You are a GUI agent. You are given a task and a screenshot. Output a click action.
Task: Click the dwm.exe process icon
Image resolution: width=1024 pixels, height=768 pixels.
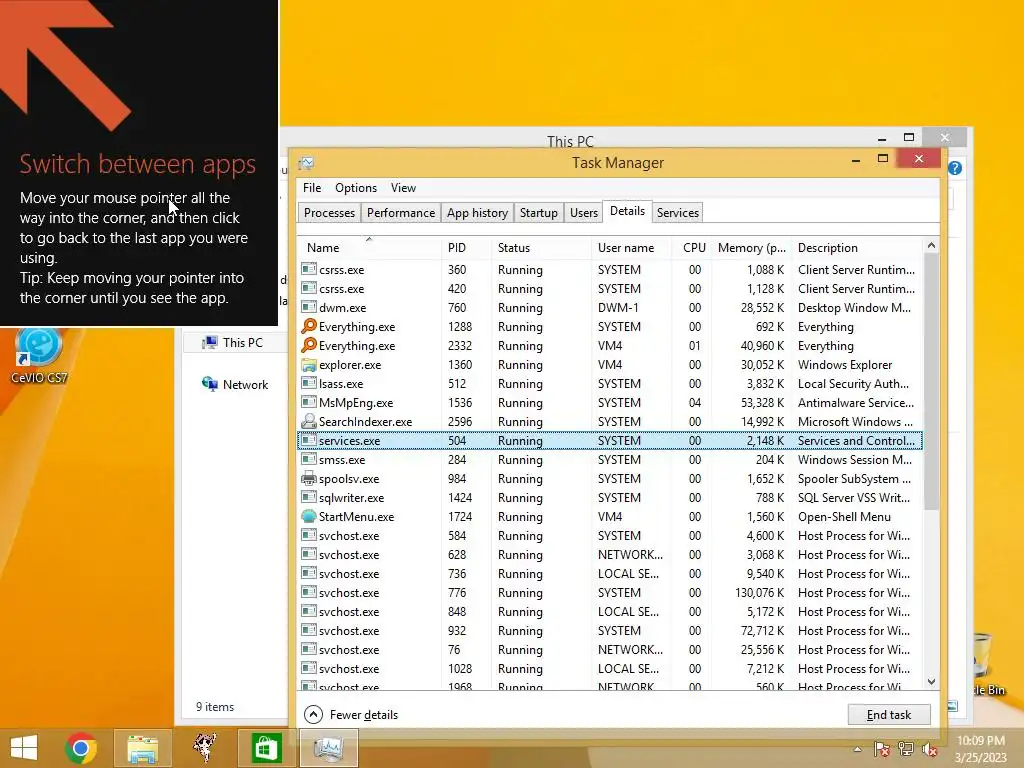pos(309,307)
